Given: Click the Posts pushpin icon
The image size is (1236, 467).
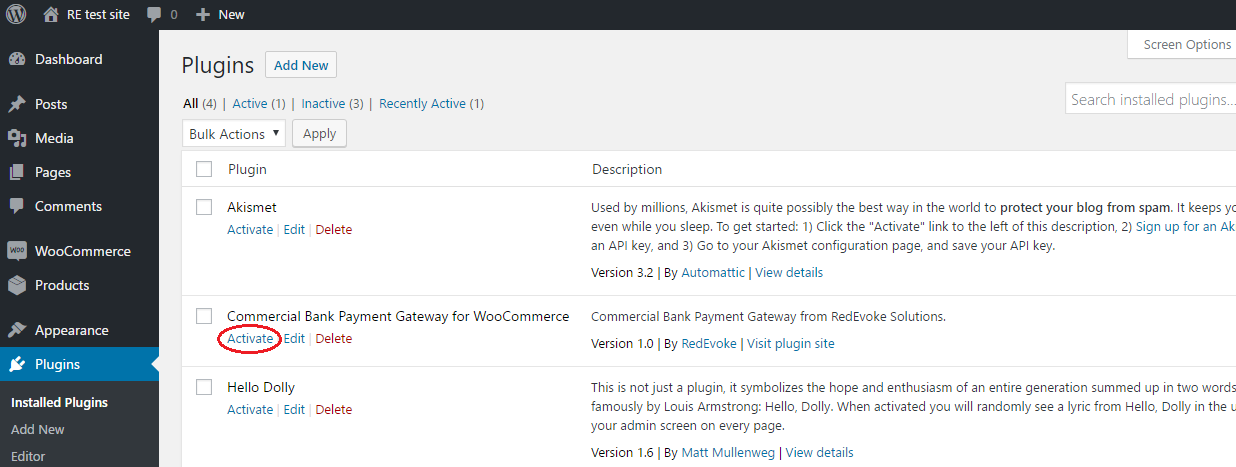Looking at the screenshot, I should [x=17, y=104].
